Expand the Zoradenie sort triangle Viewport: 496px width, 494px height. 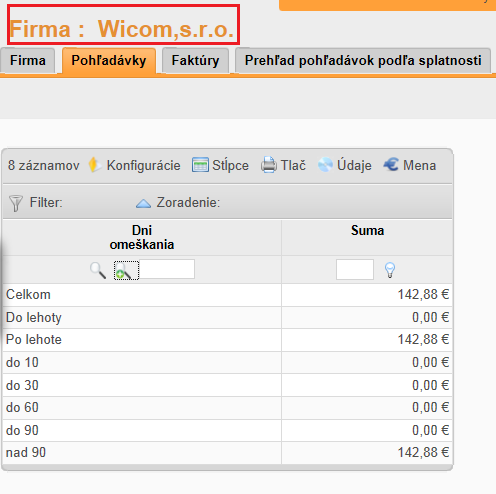pos(143,203)
